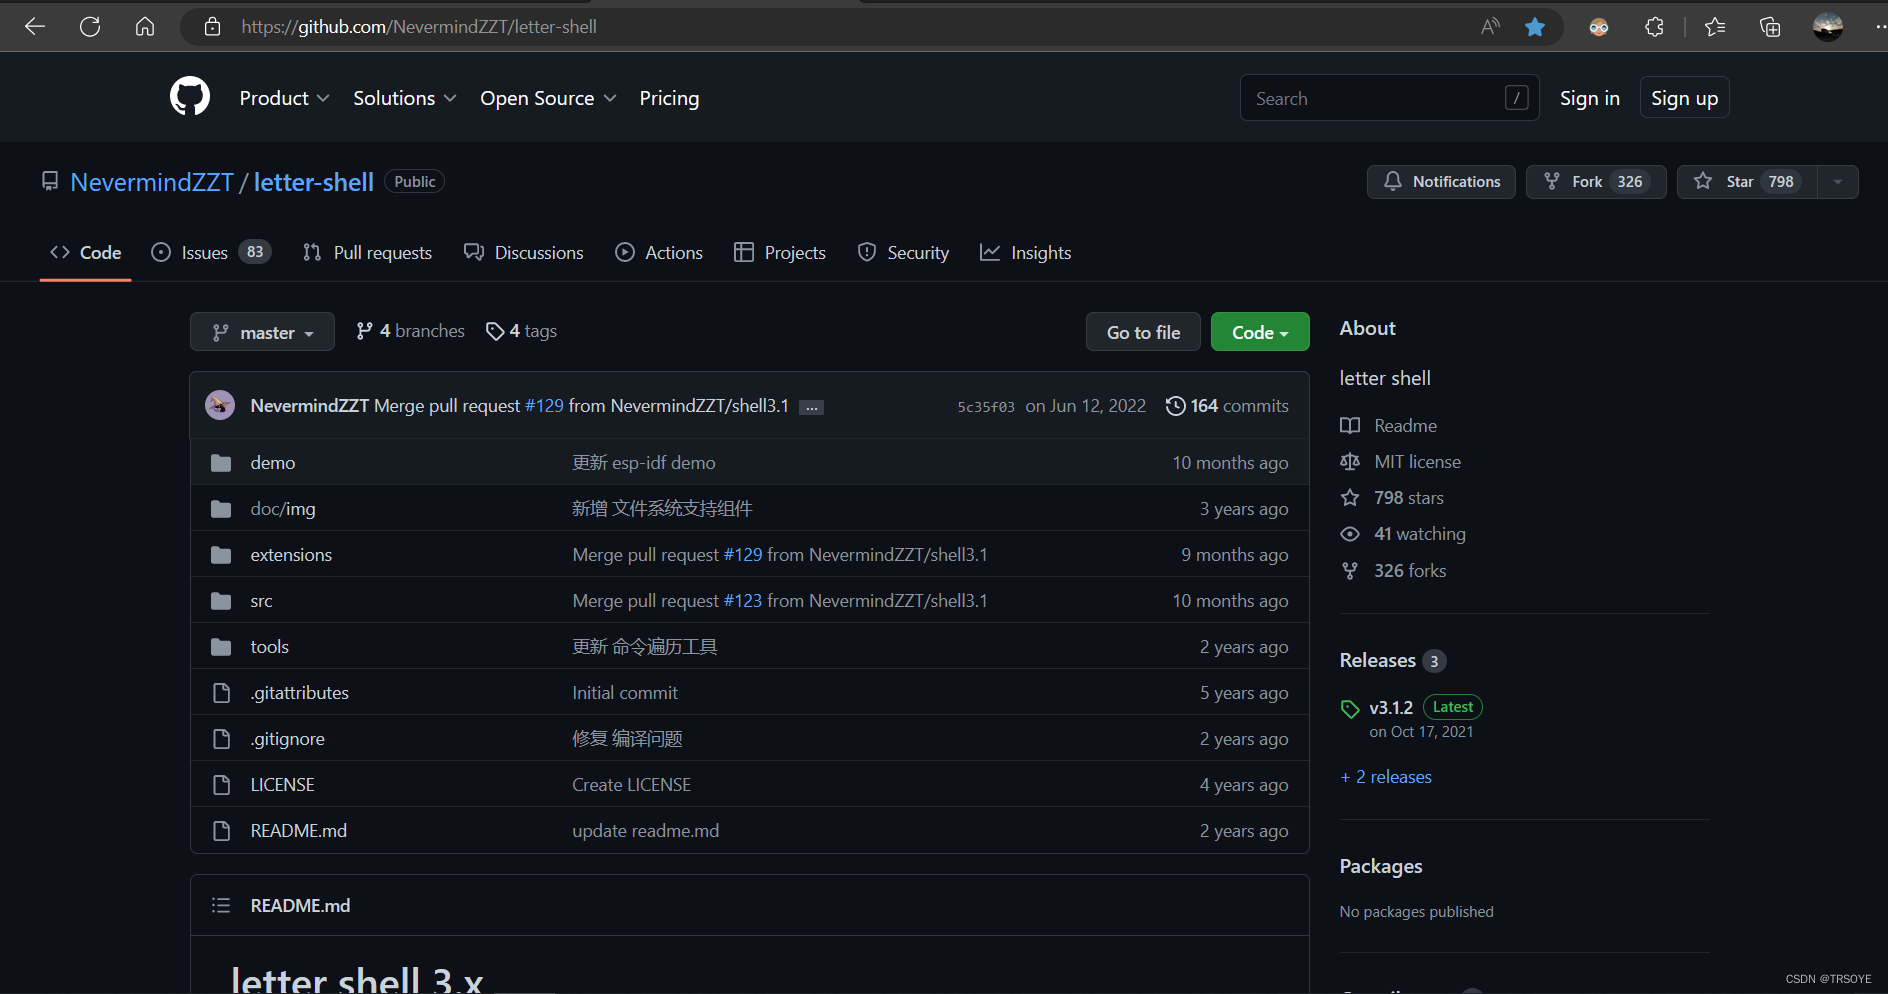
Task: Click the Notifications button
Action: coord(1441,182)
